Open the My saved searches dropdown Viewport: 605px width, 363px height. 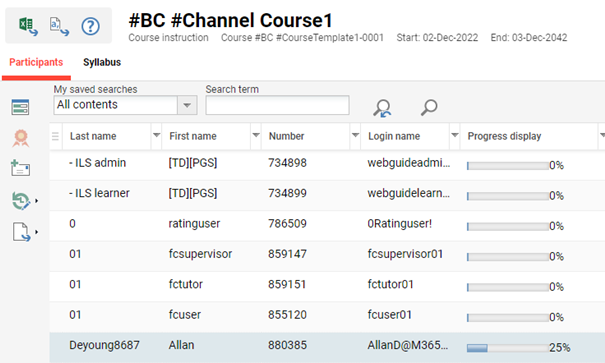pos(187,105)
